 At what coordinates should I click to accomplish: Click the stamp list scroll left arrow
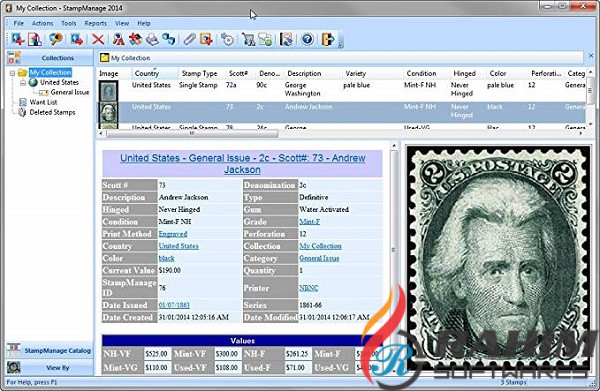pyautogui.click(x=101, y=134)
